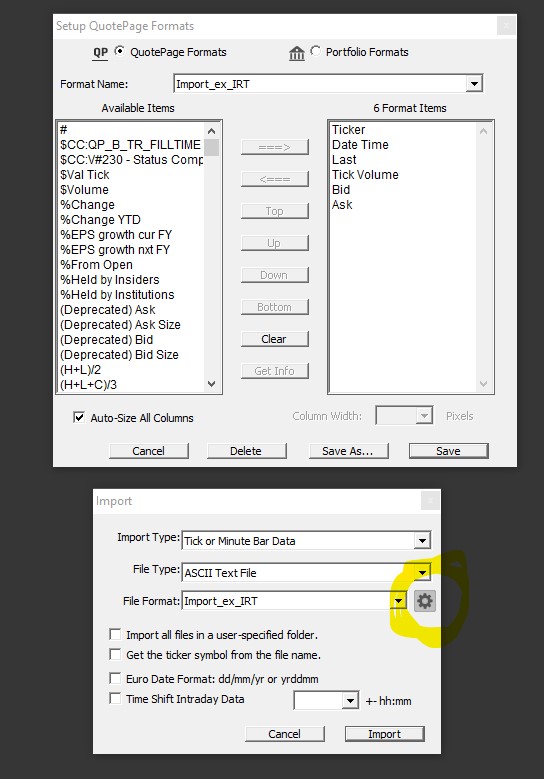Viewport: 544px width, 779px height.
Task: Click the QP QuotePage icon
Action: tap(100, 53)
